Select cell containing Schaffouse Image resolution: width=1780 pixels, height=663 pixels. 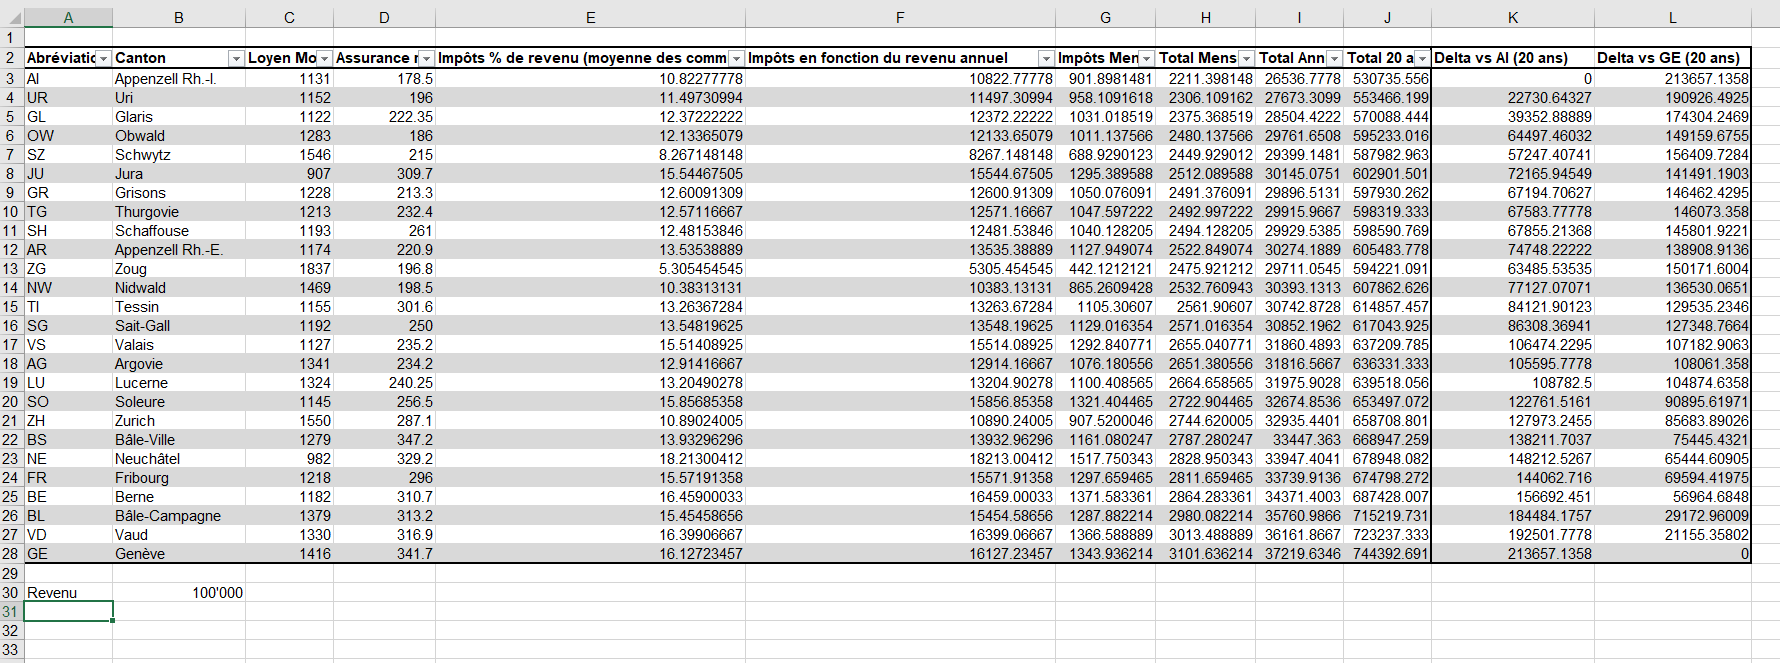click(x=178, y=231)
